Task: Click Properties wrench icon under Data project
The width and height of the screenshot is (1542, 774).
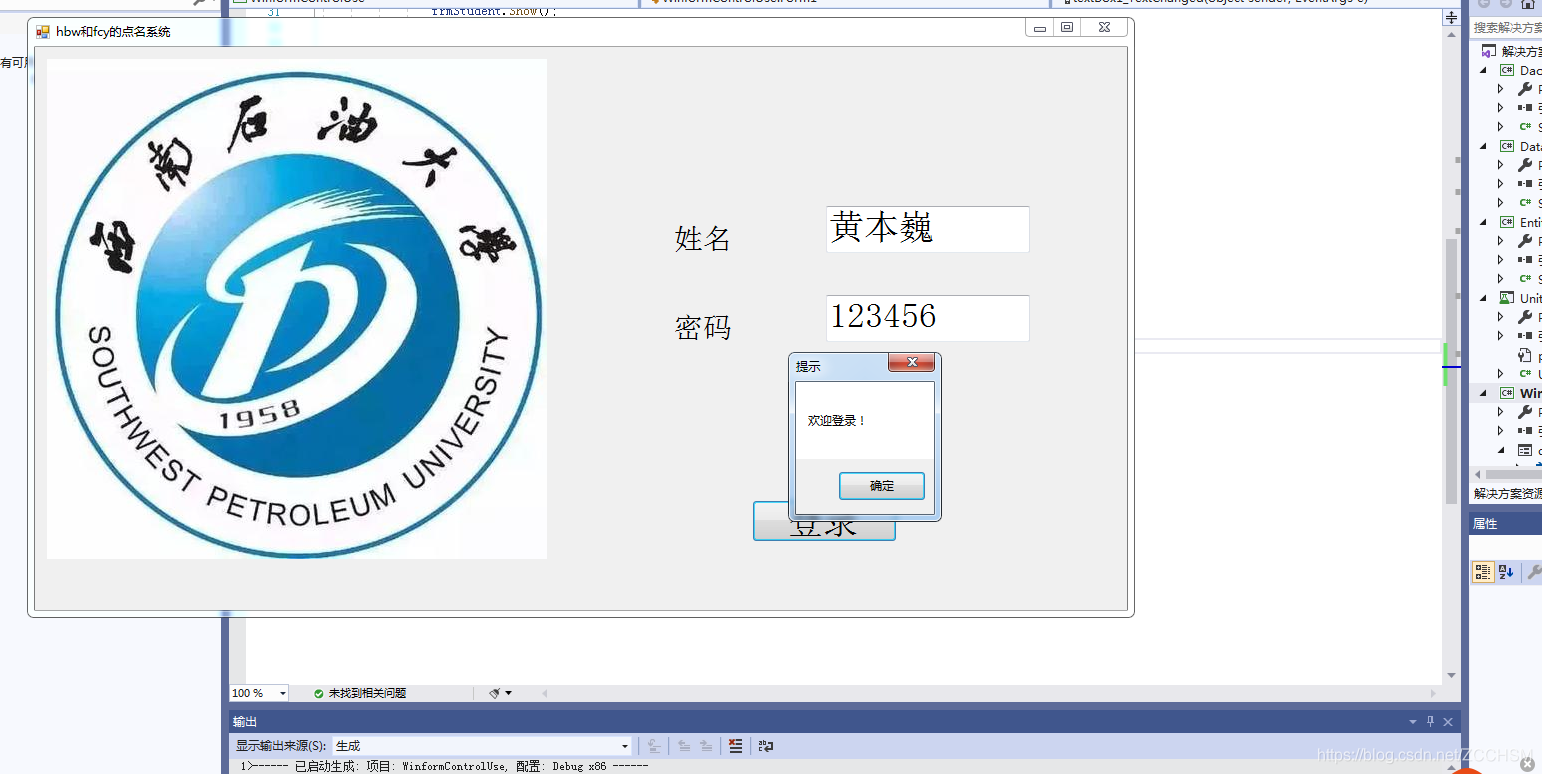Action: coord(1525,165)
